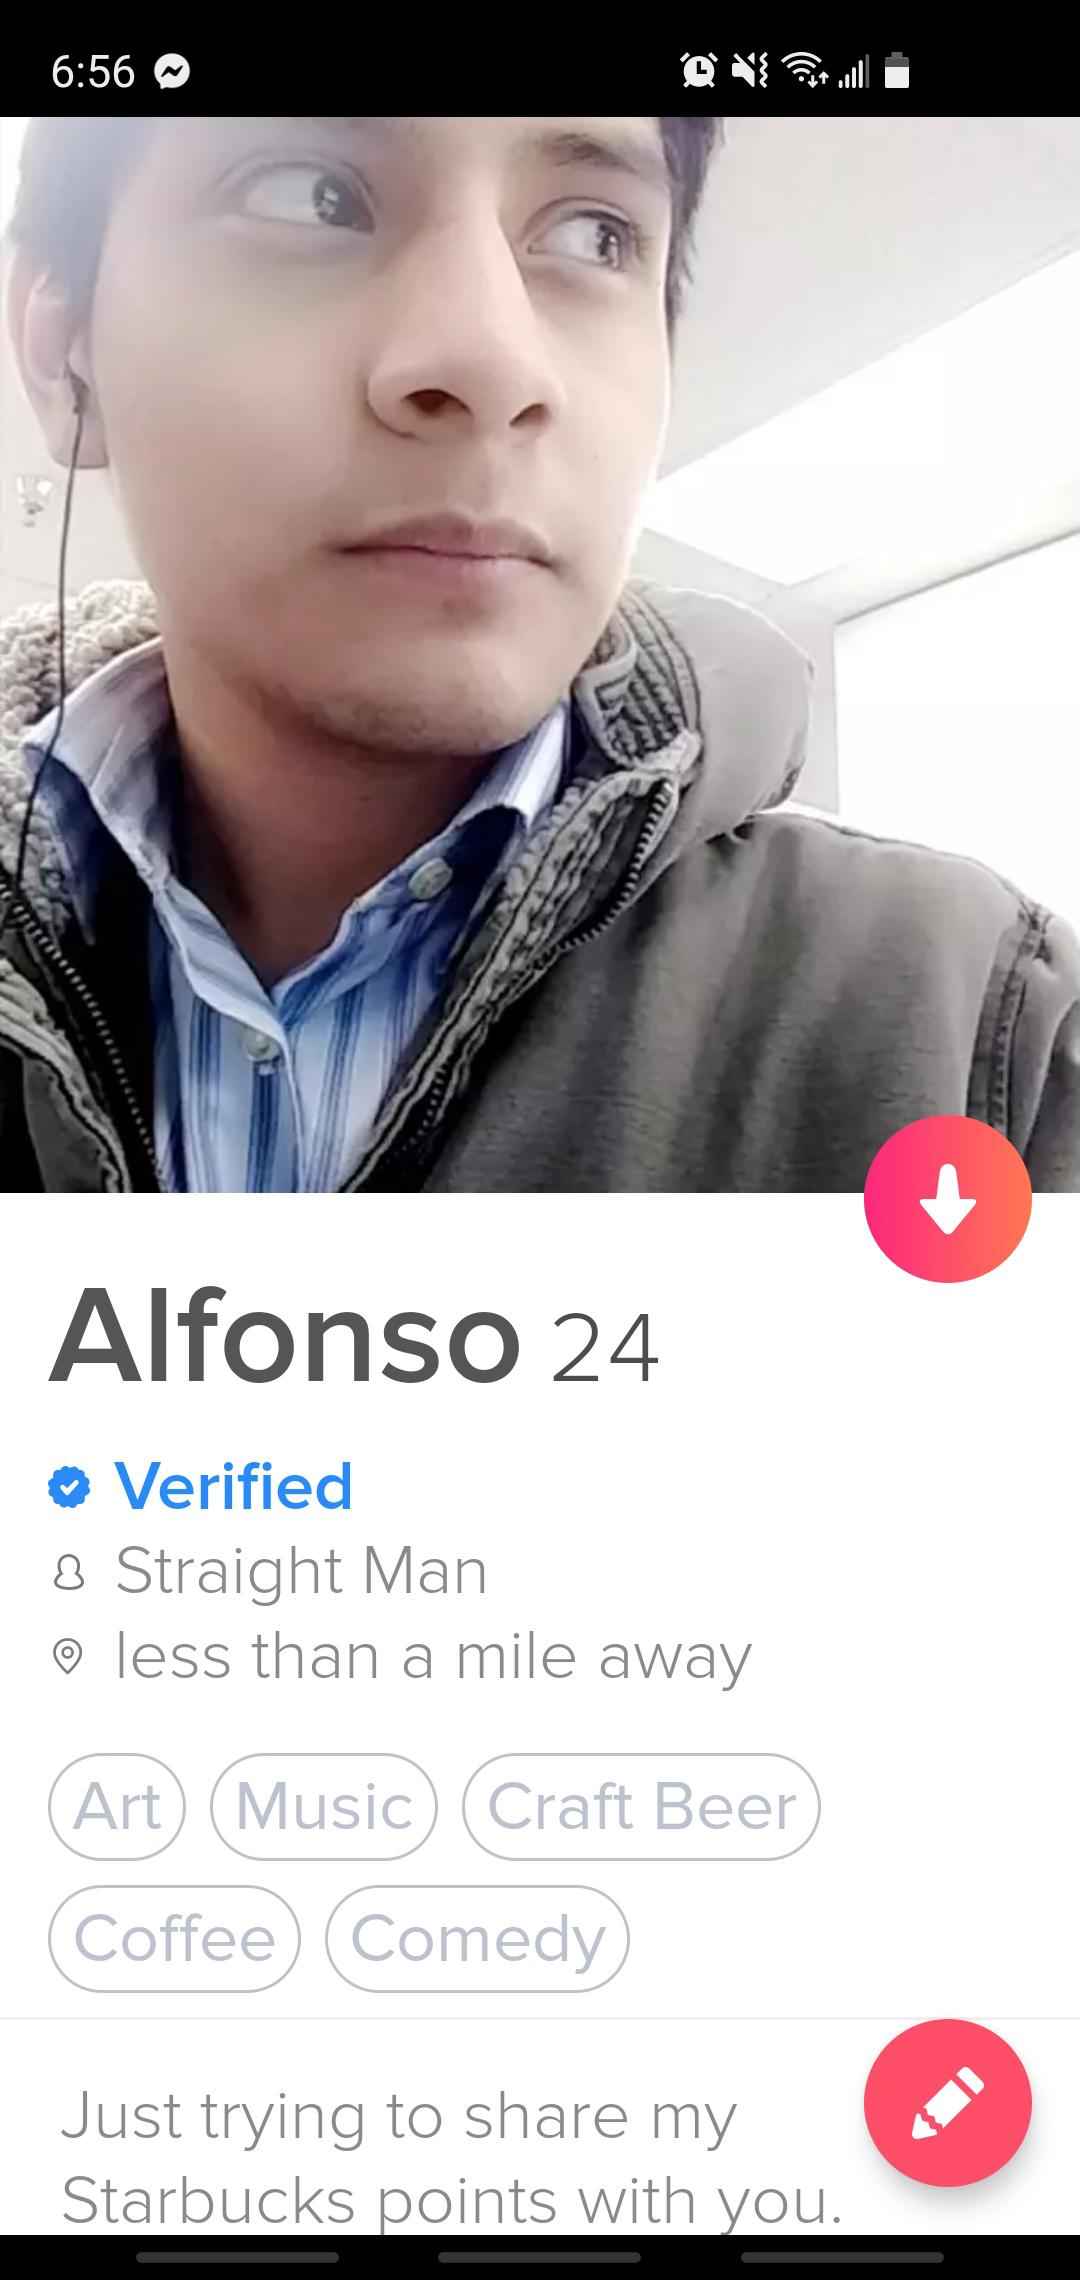
Task: Select the Art interest tag
Action: [x=117, y=1806]
